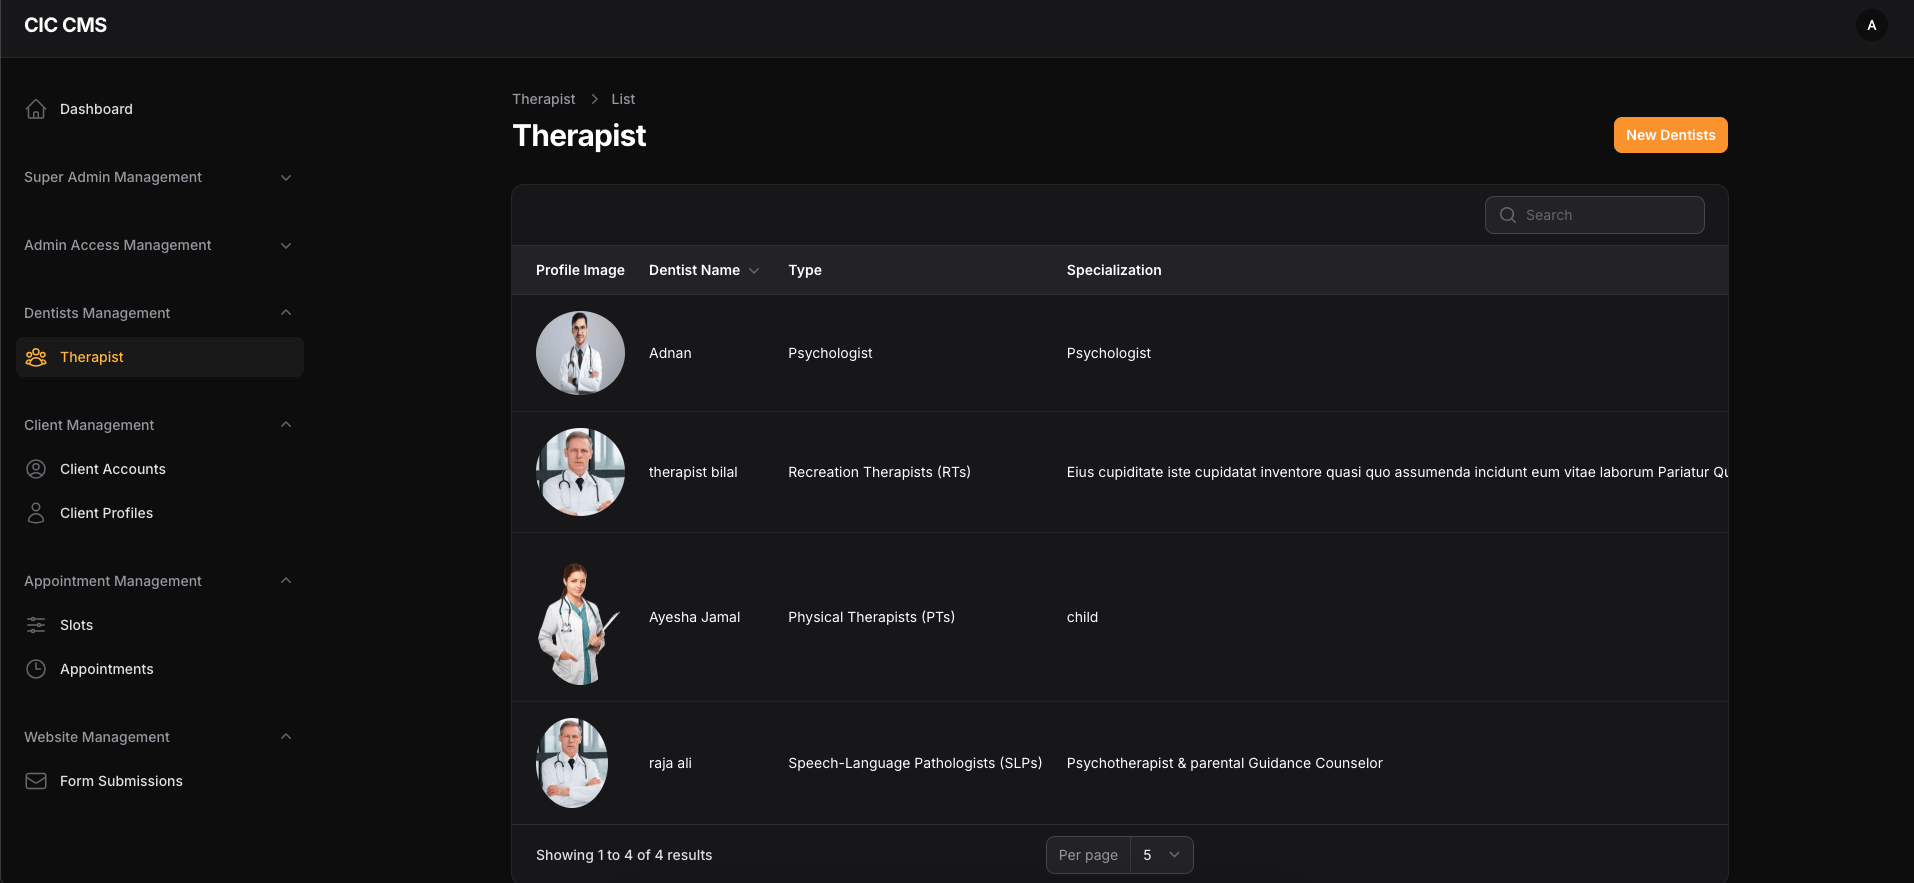Image resolution: width=1914 pixels, height=883 pixels.
Task: Click the Search input field
Action: click(1607, 215)
